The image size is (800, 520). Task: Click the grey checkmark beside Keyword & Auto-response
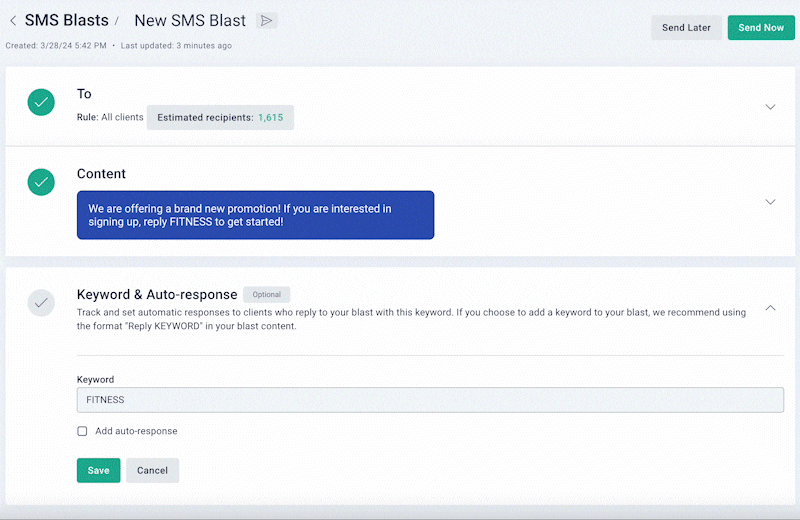pos(41,302)
